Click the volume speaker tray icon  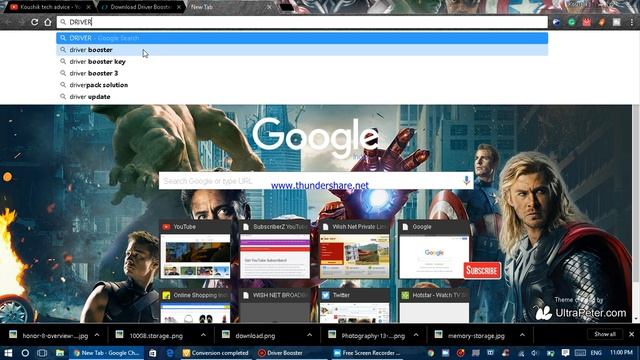tap(535, 353)
